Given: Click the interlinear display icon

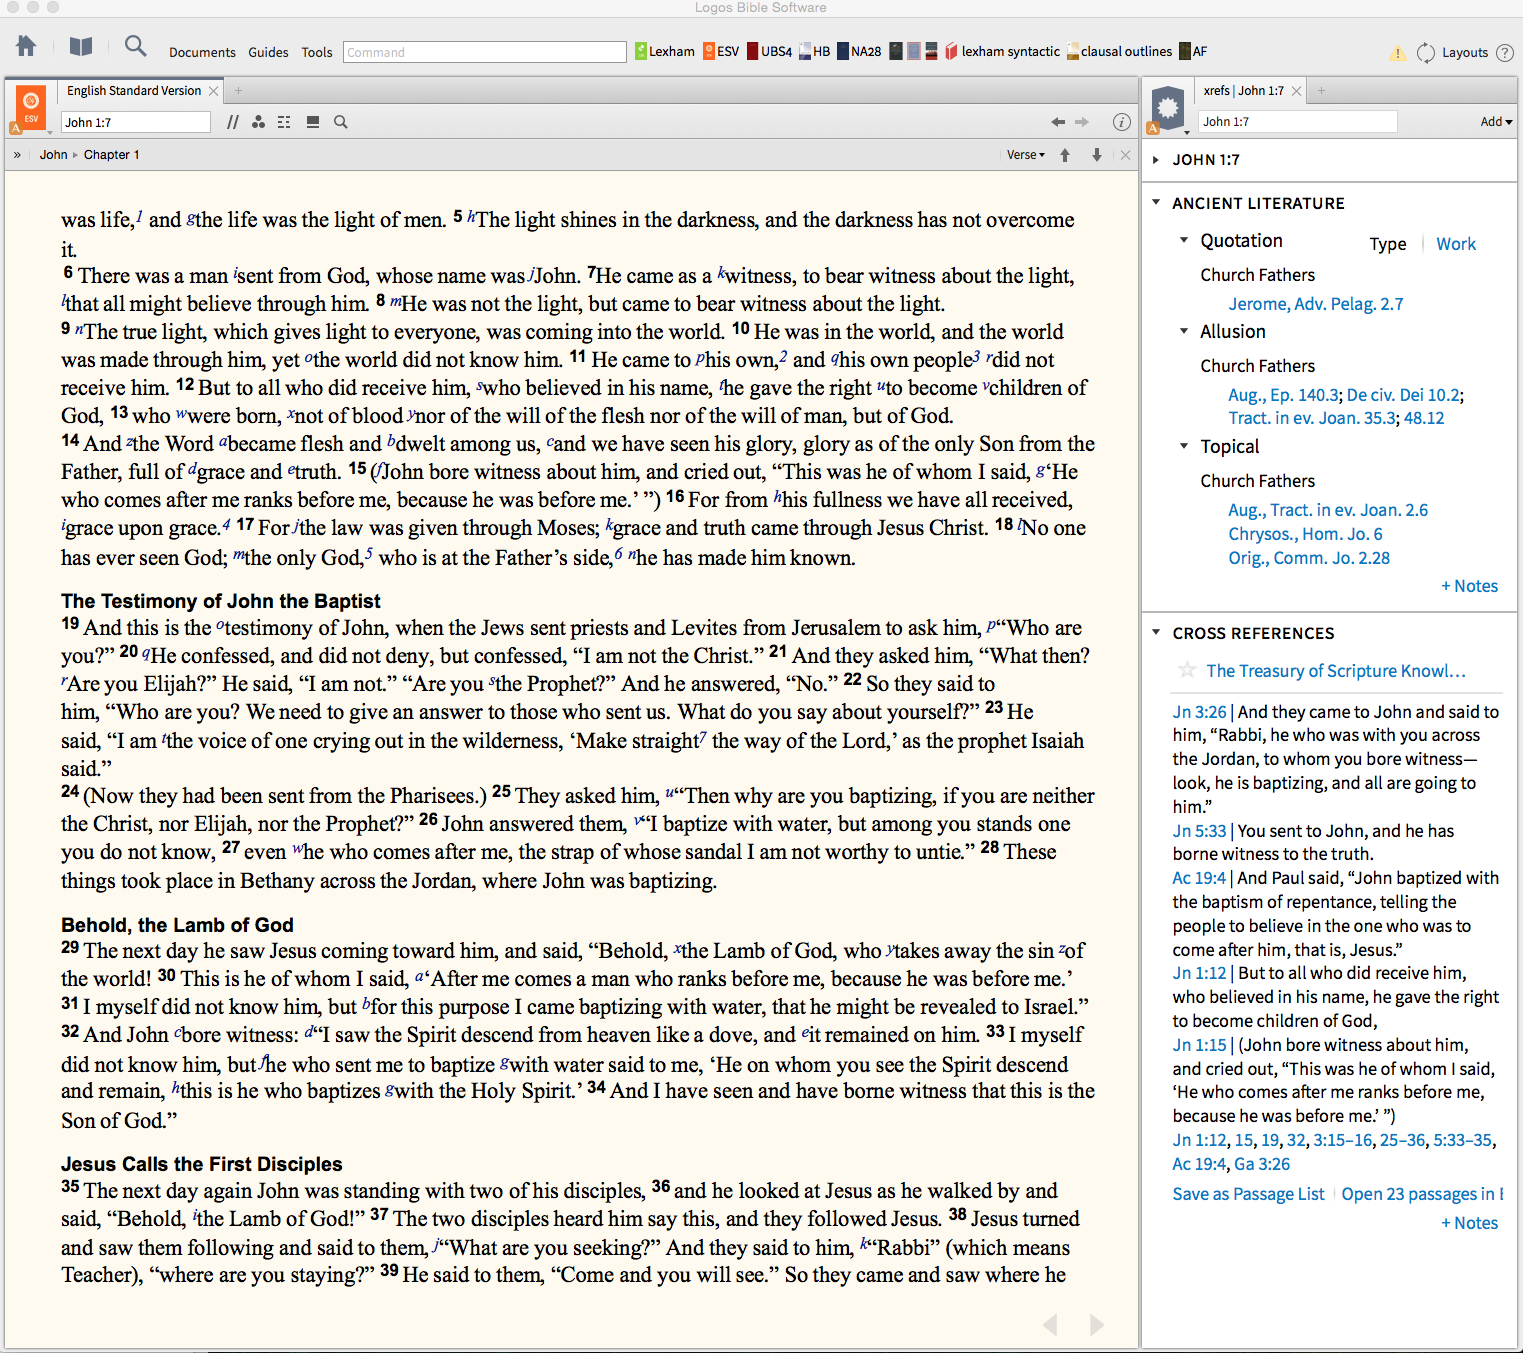Looking at the screenshot, I should pos(284,122).
